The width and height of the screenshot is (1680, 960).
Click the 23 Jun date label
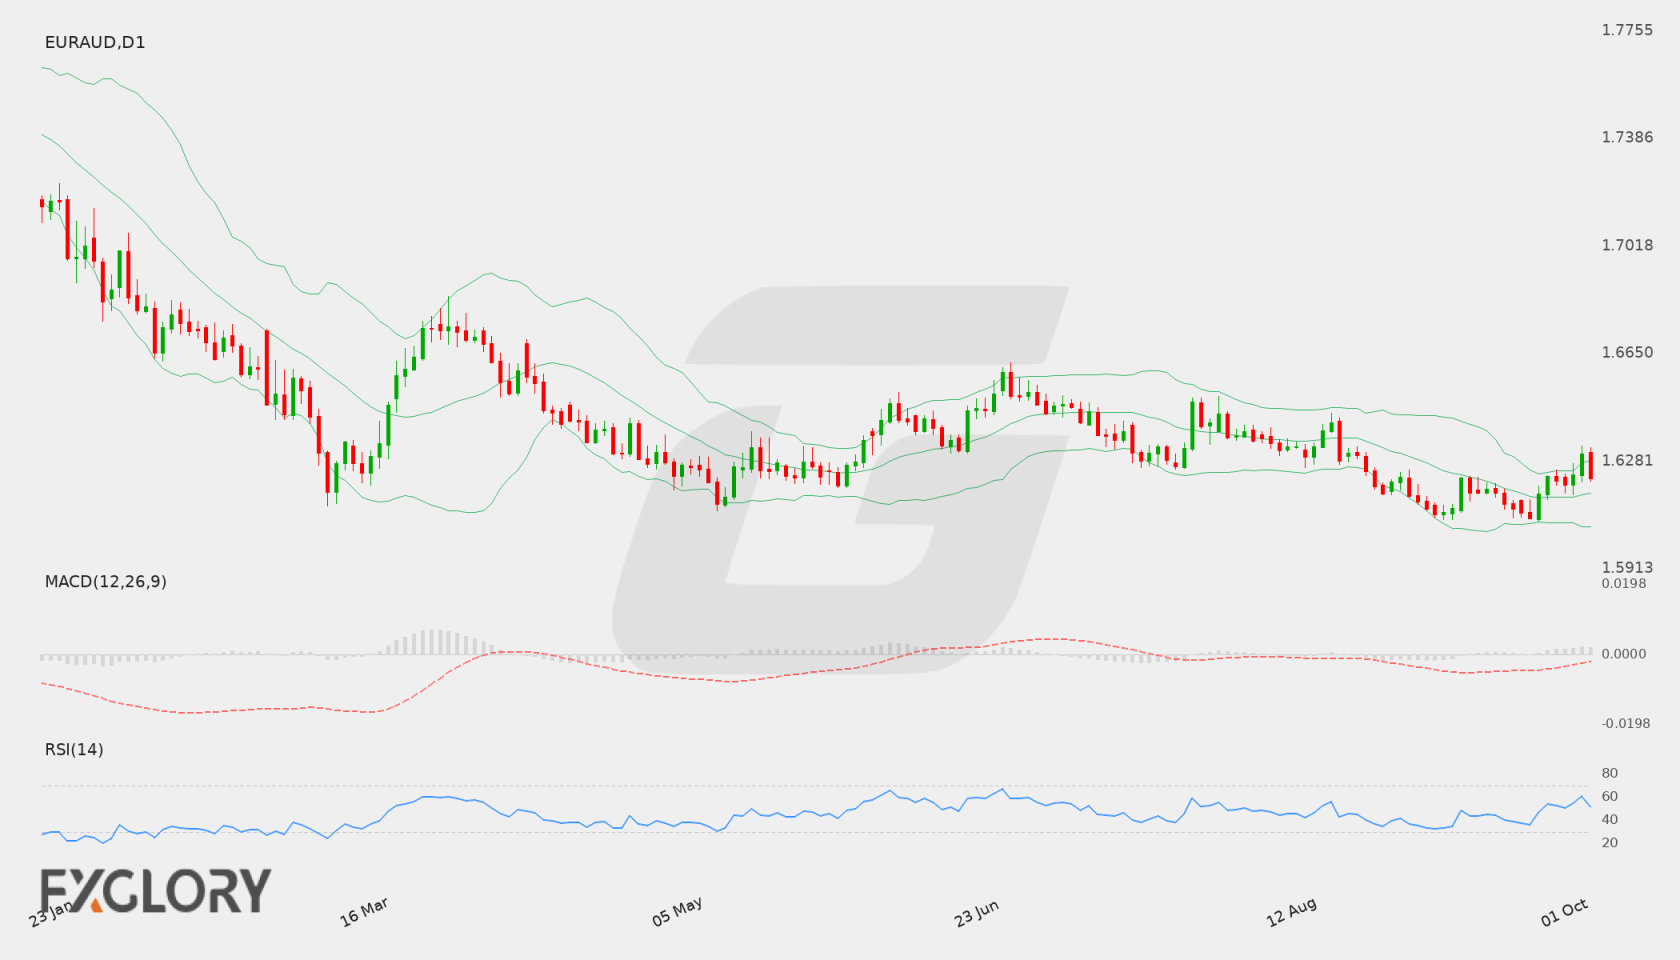tap(976, 912)
